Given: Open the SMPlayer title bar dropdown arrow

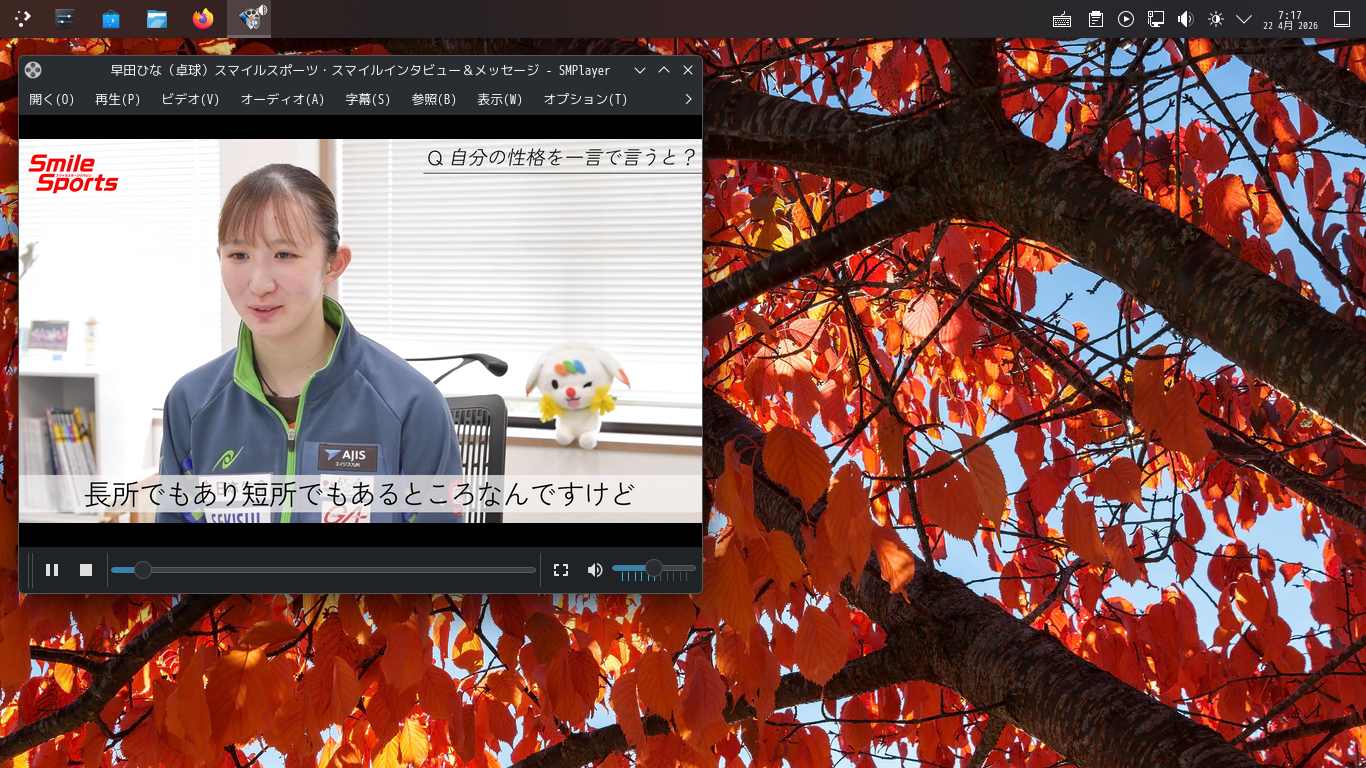Looking at the screenshot, I should pos(639,70).
